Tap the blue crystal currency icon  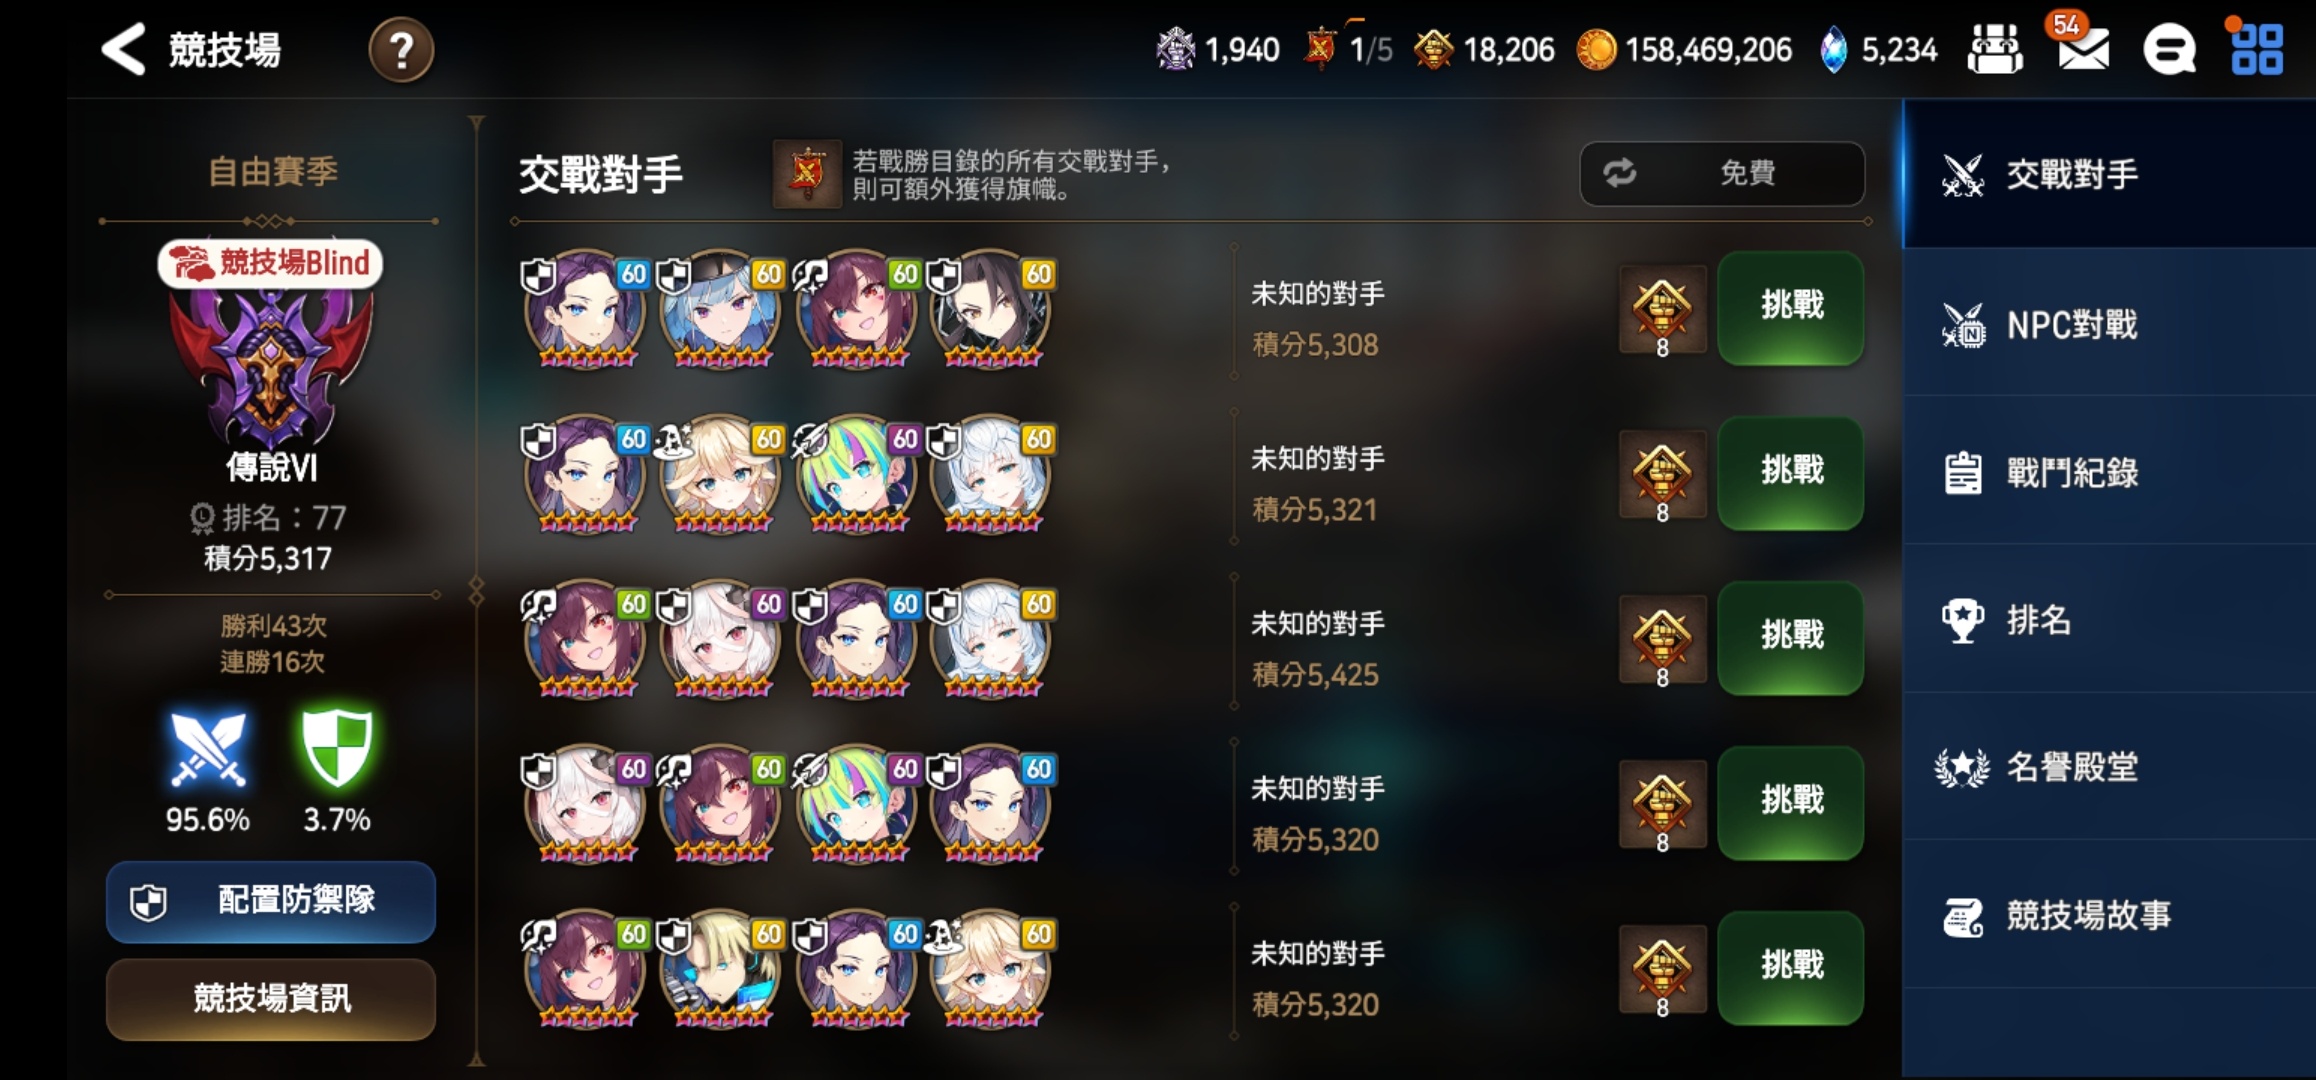pos(1833,49)
